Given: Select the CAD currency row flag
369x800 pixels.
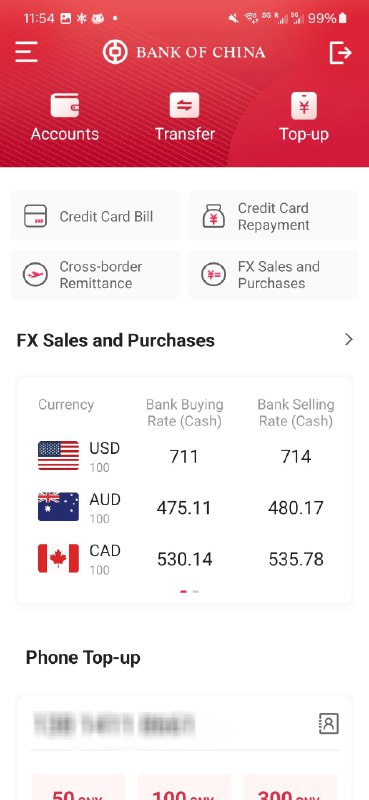Looking at the screenshot, I should (59, 558).
